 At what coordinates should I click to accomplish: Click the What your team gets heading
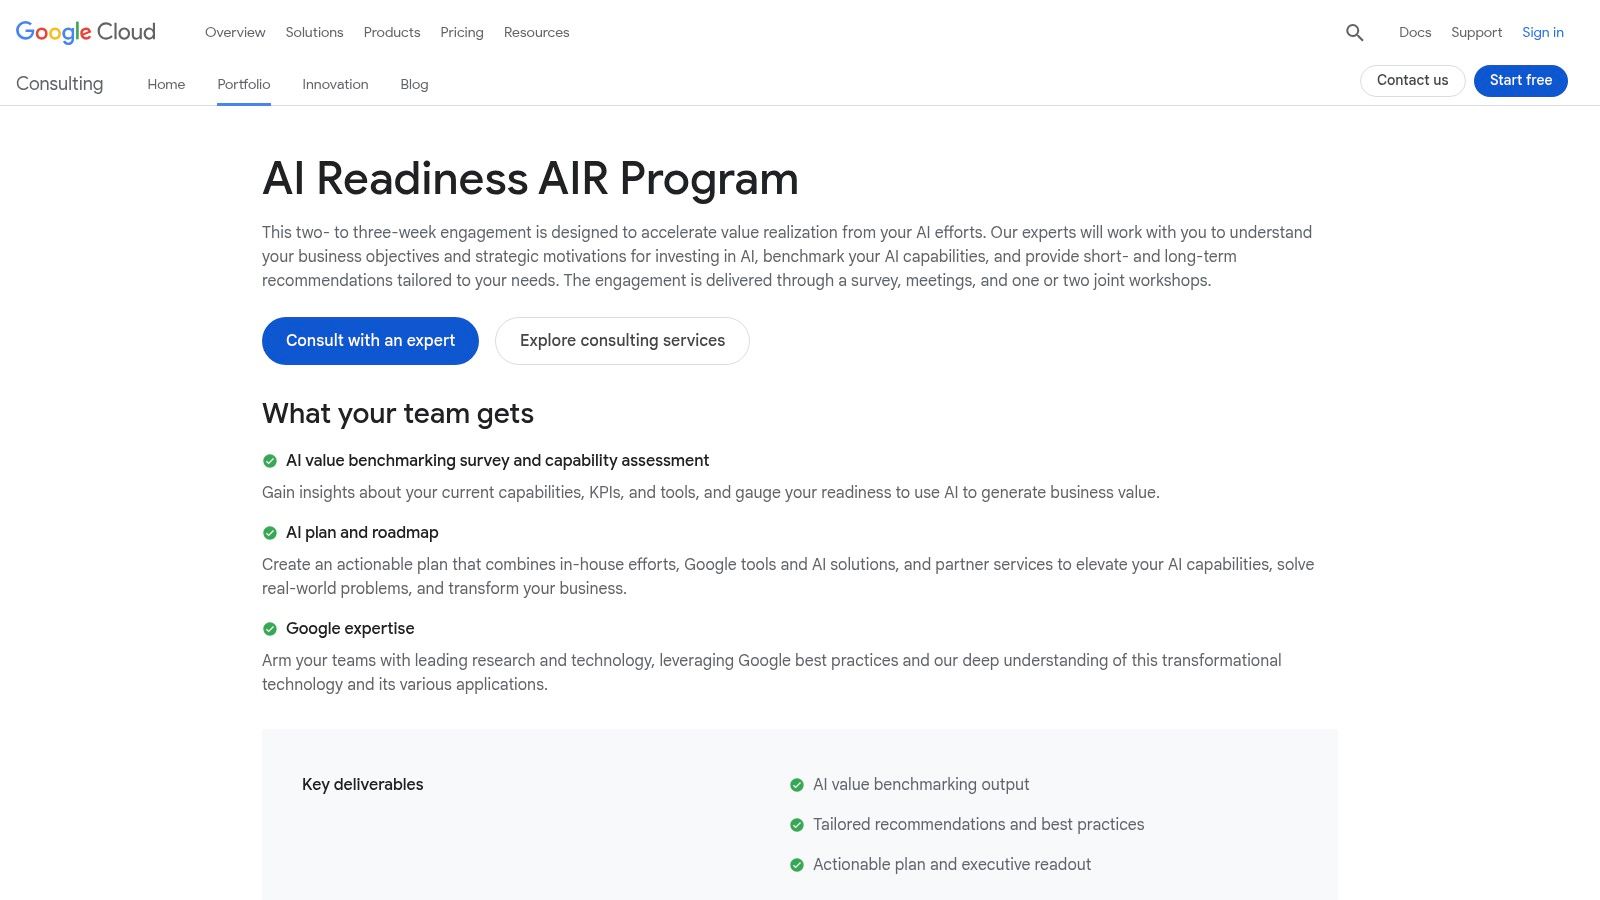[x=398, y=414]
